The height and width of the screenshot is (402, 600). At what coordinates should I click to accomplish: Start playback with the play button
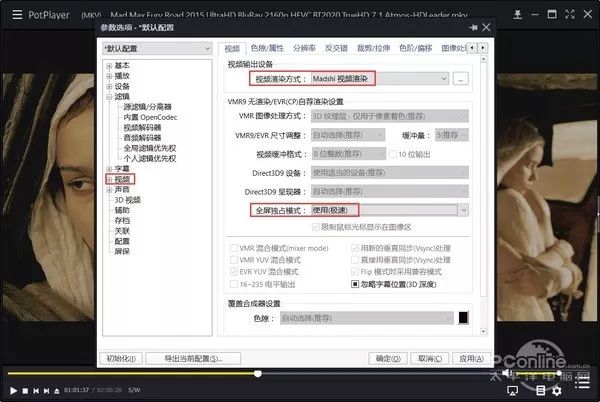click(13, 391)
